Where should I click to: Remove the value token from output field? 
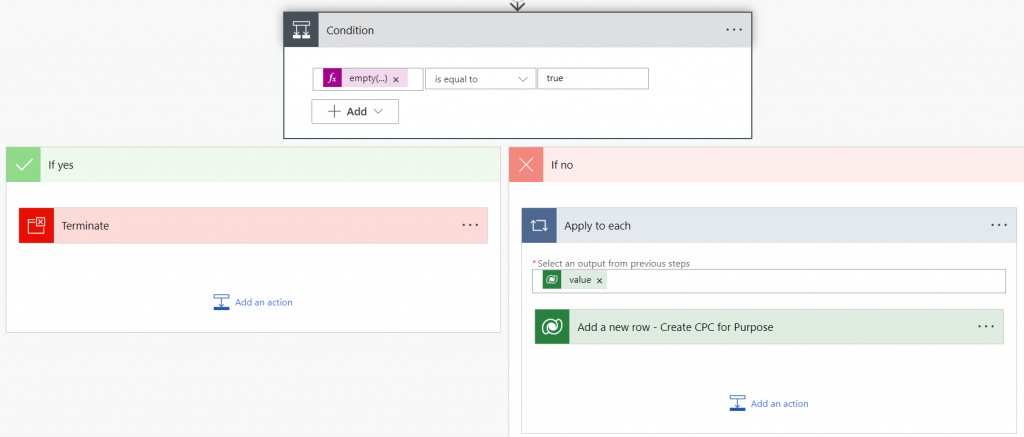pyautogui.click(x=600, y=281)
